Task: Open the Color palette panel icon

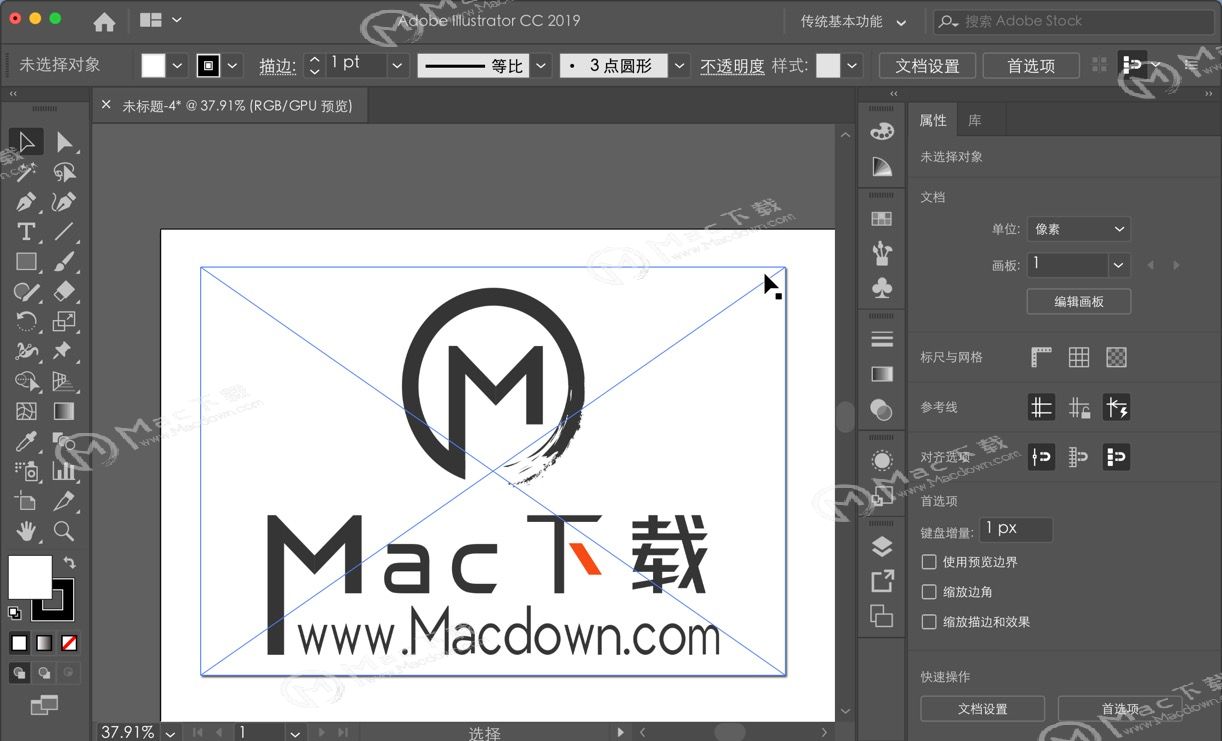Action: click(x=882, y=132)
